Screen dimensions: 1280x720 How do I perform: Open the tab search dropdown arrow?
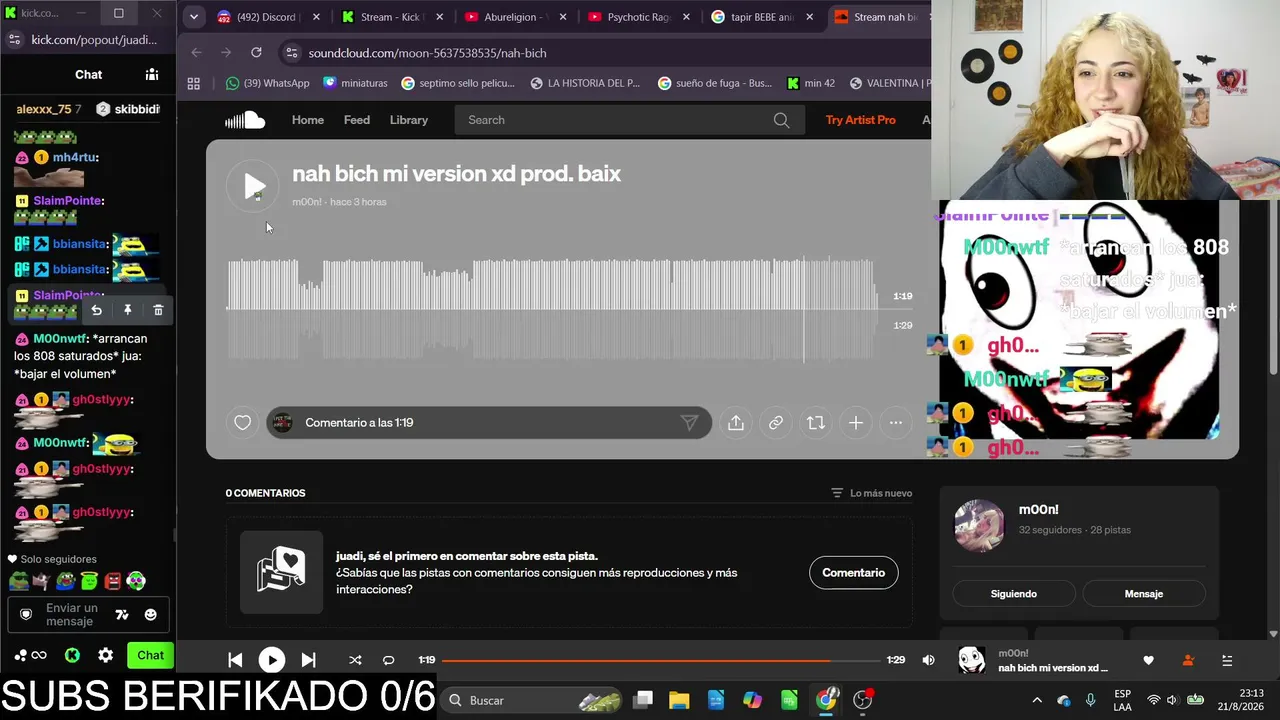coord(194,17)
